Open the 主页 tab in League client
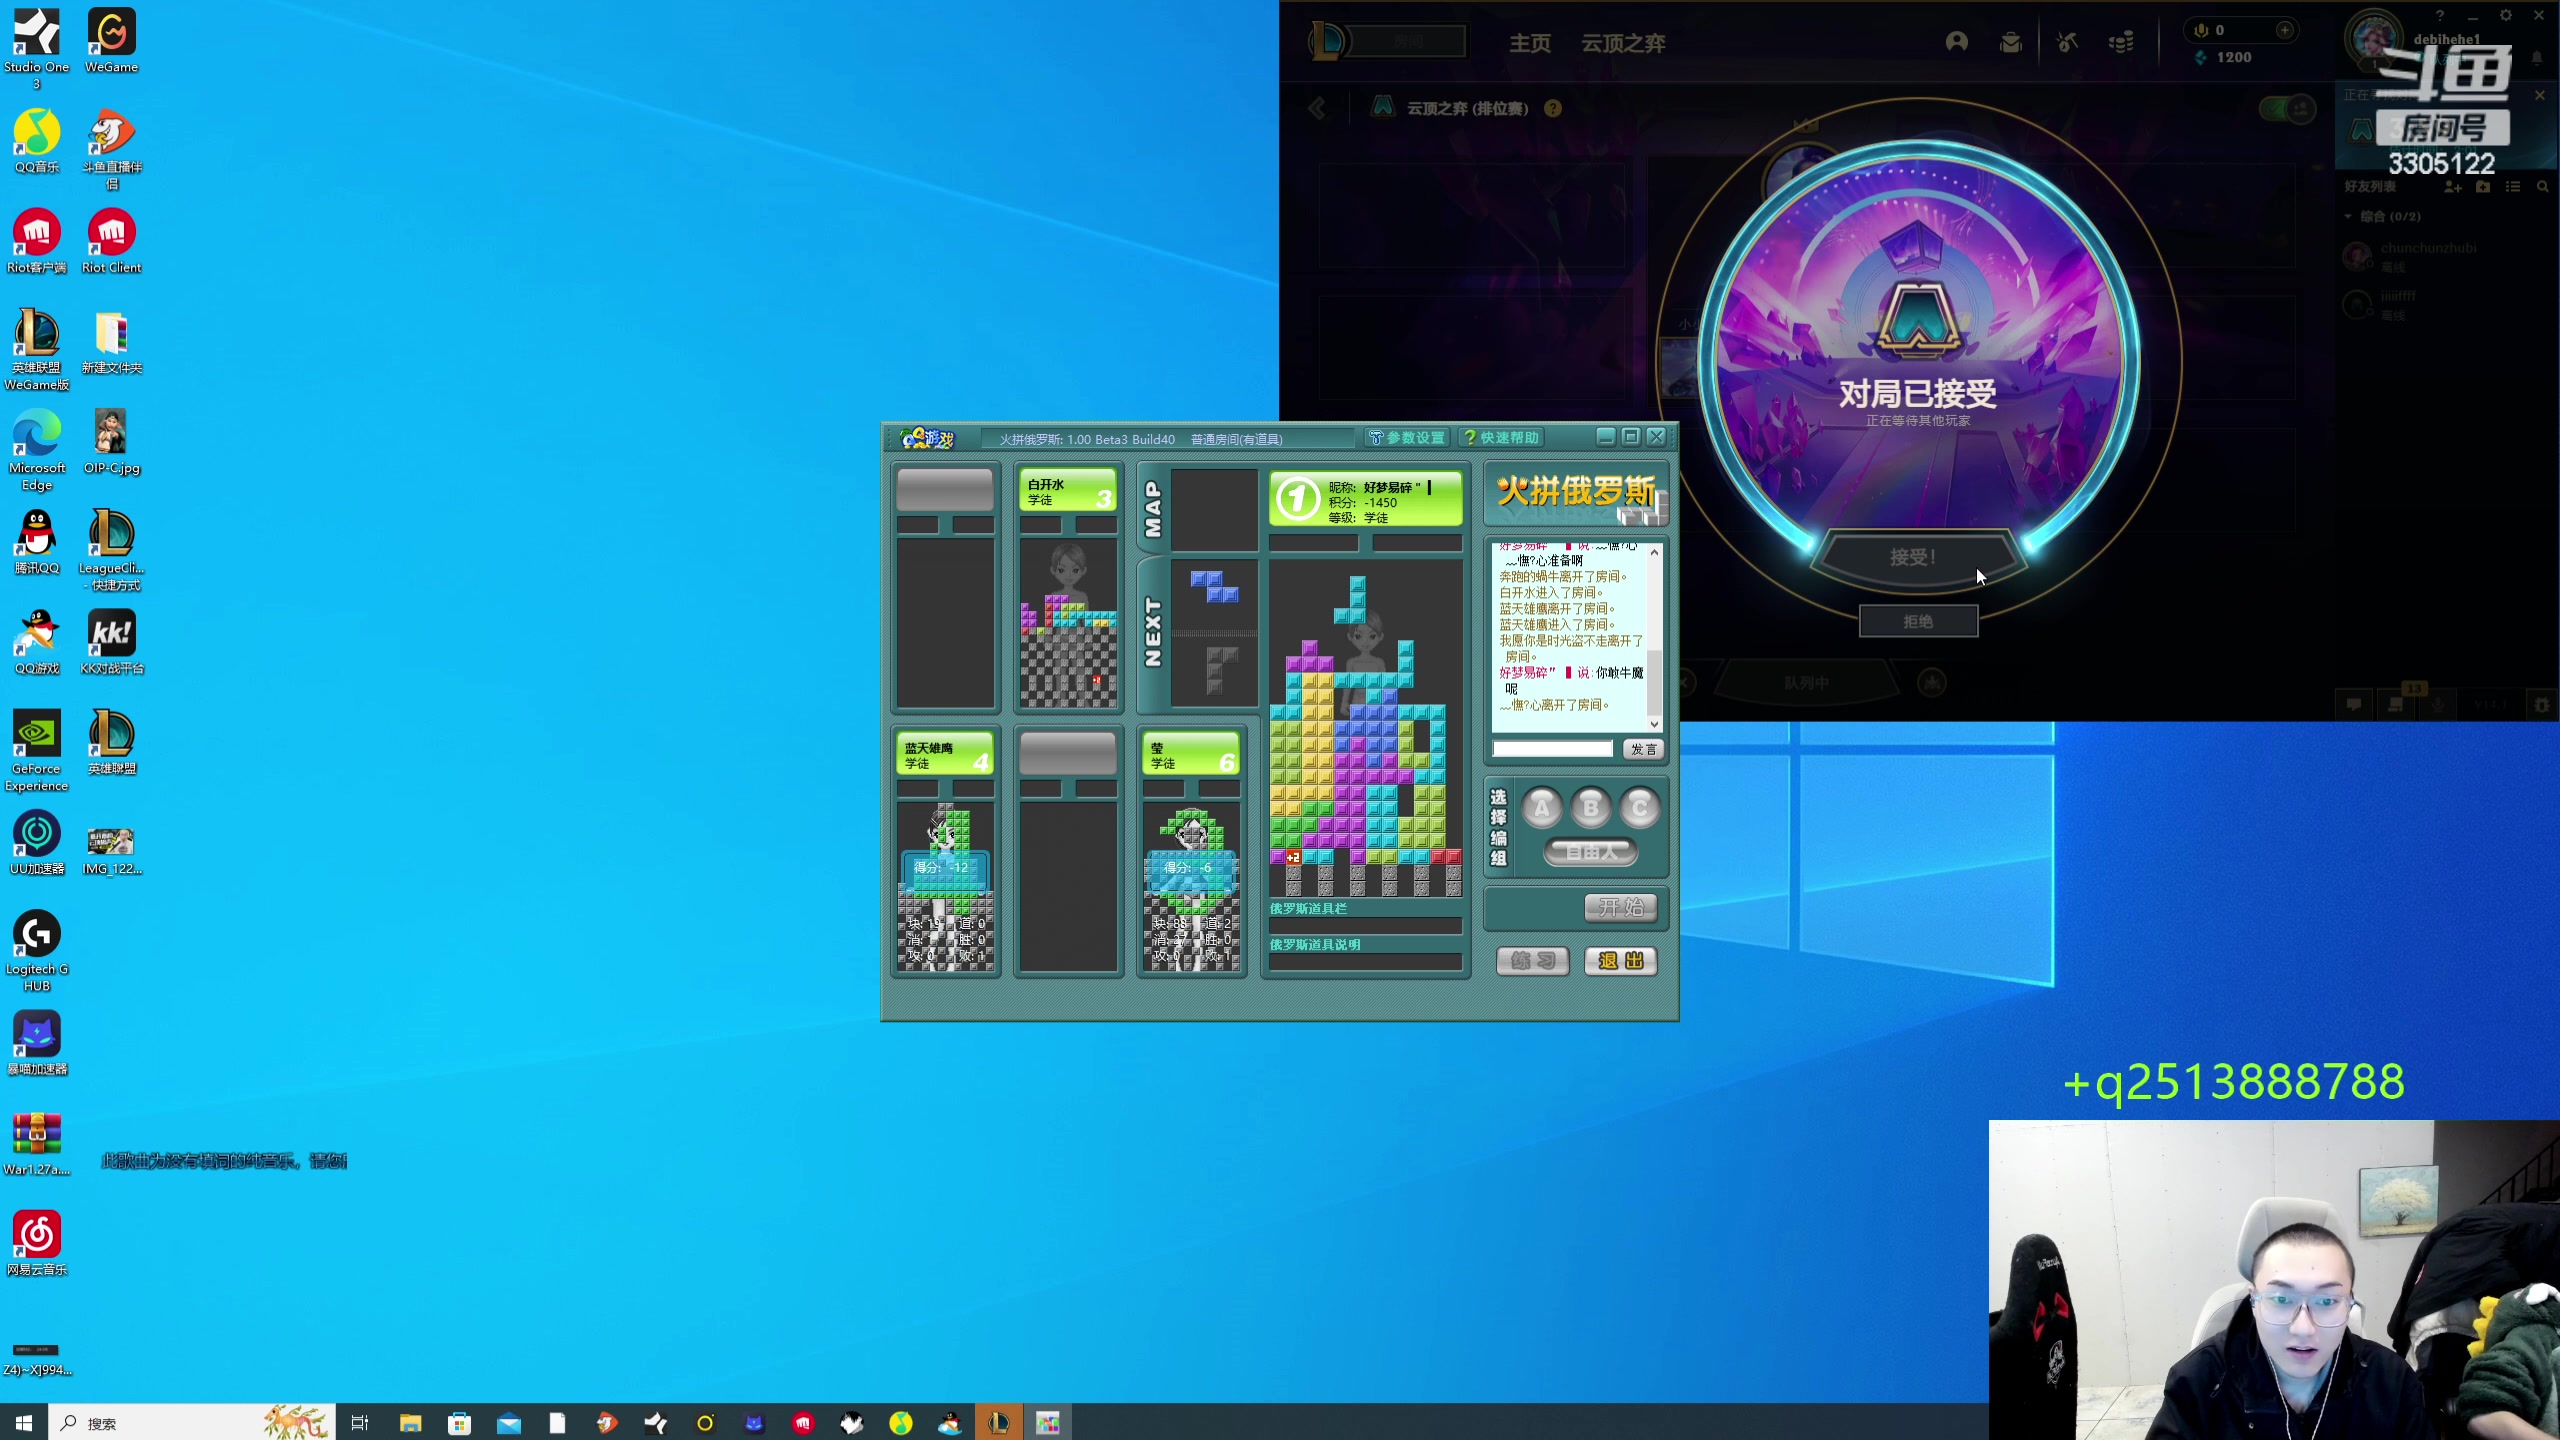 1530,43
